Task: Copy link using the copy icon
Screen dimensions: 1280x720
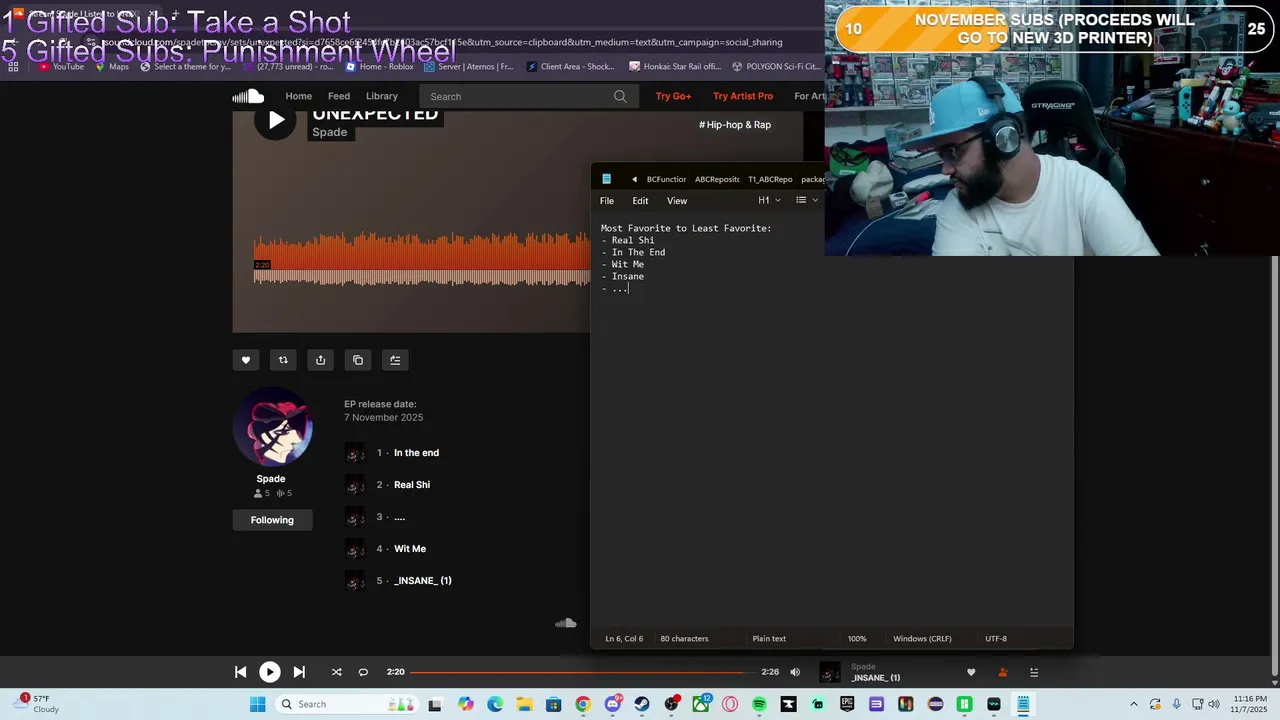Action: tap(358, 360)
